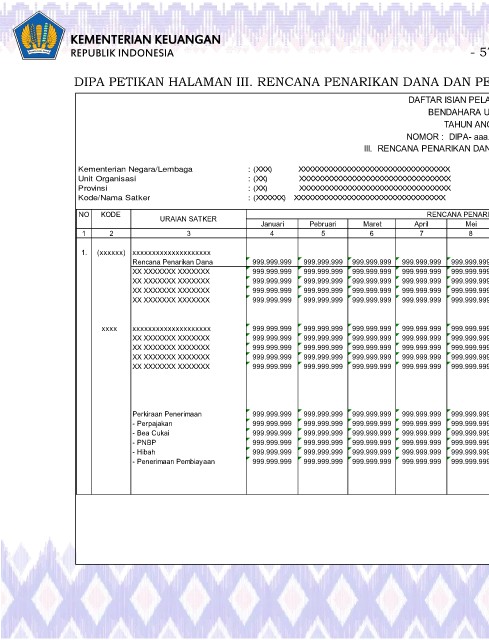Click April value in Perkiraan Penerimaan row

coord(421,414)
